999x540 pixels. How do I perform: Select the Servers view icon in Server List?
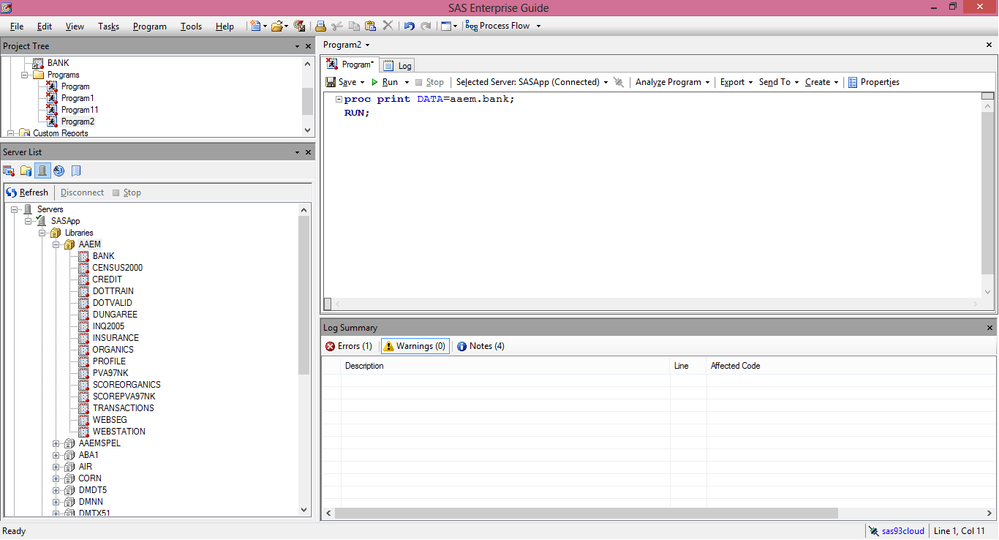click(42, 171)
